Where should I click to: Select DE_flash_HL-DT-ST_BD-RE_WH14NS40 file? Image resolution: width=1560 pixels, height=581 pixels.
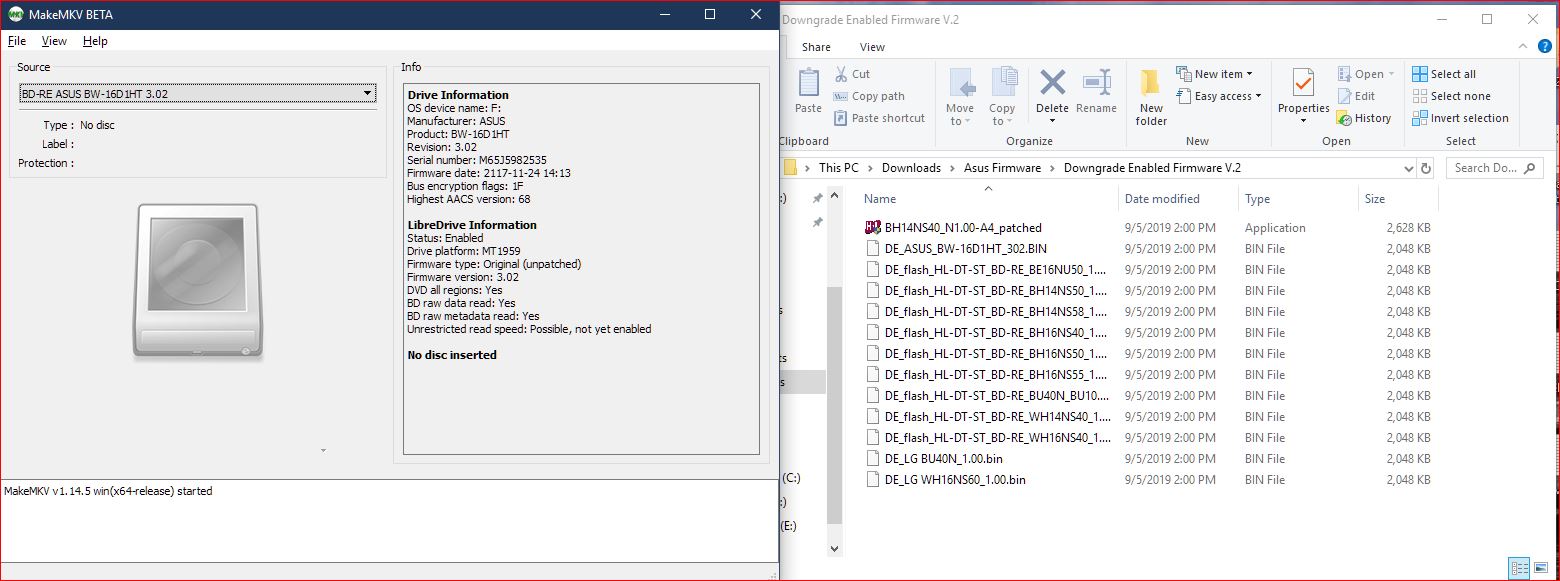pos(986,417)
